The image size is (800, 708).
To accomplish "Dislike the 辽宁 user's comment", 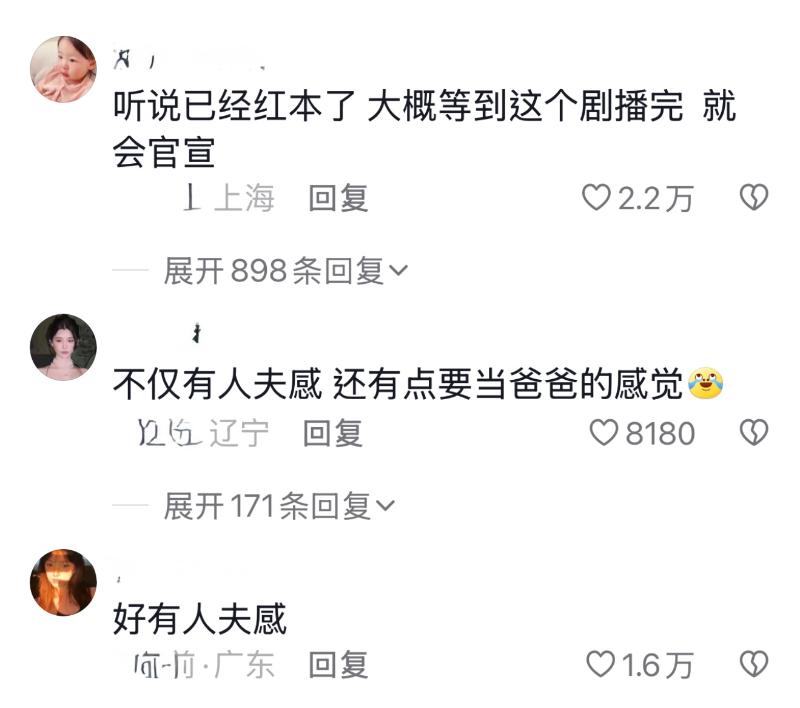I will (754, 432).
